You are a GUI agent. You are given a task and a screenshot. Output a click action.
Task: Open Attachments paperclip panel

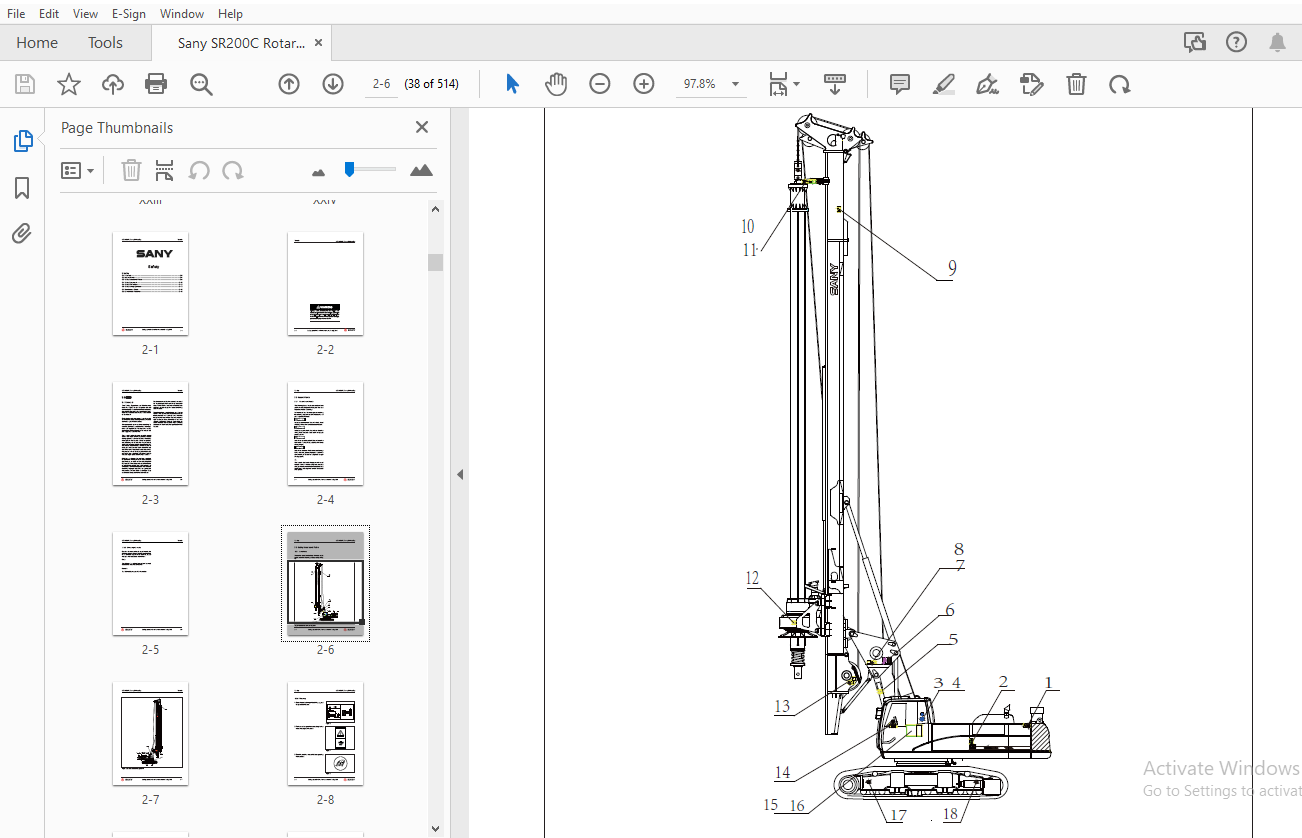click(22, 234)
